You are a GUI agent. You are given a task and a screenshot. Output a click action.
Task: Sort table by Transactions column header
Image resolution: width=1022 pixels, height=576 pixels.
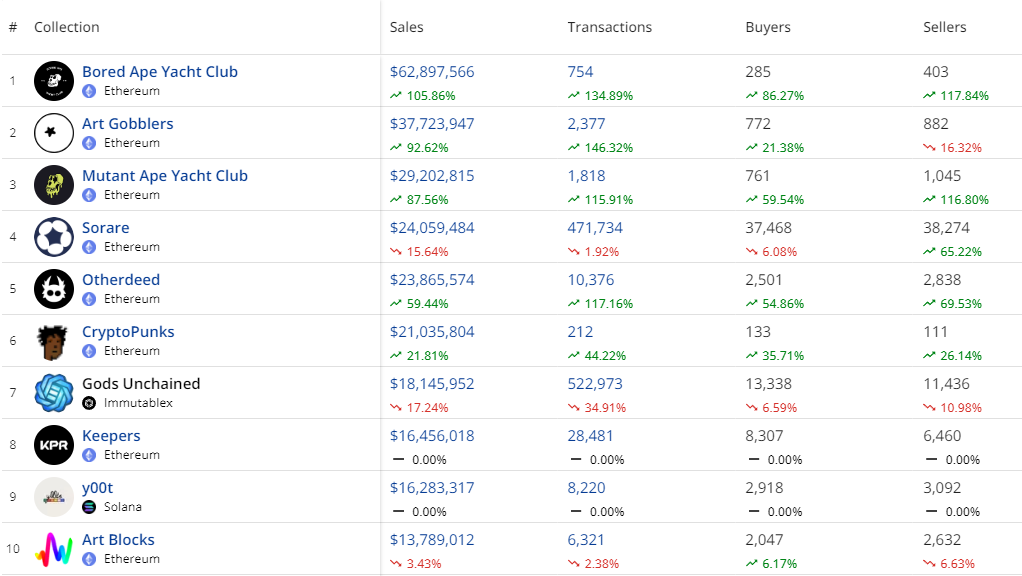609,27
